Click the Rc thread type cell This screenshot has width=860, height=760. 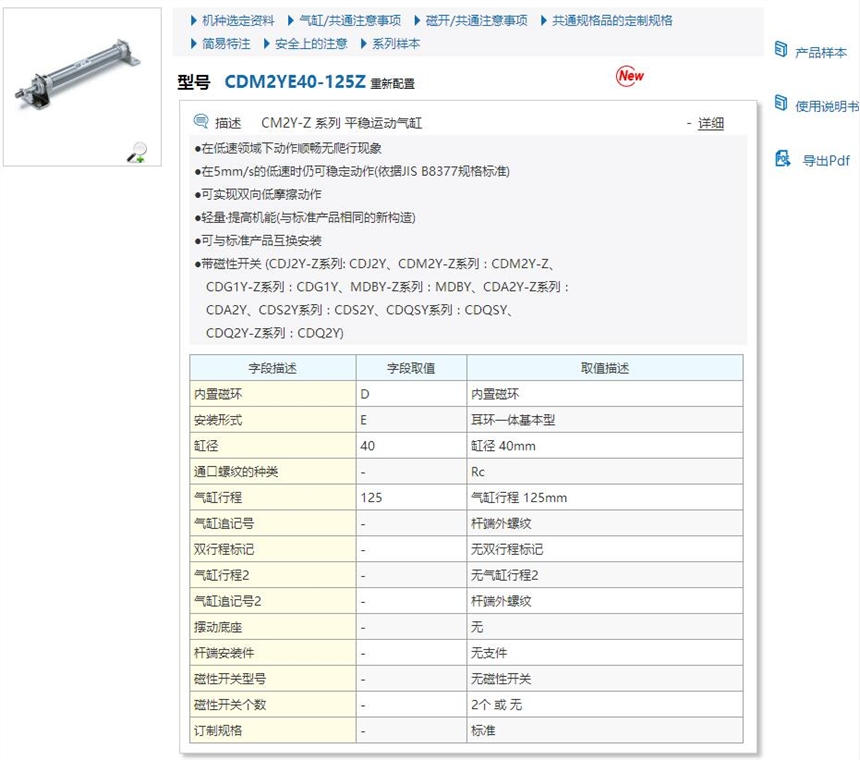pos(605,472)
